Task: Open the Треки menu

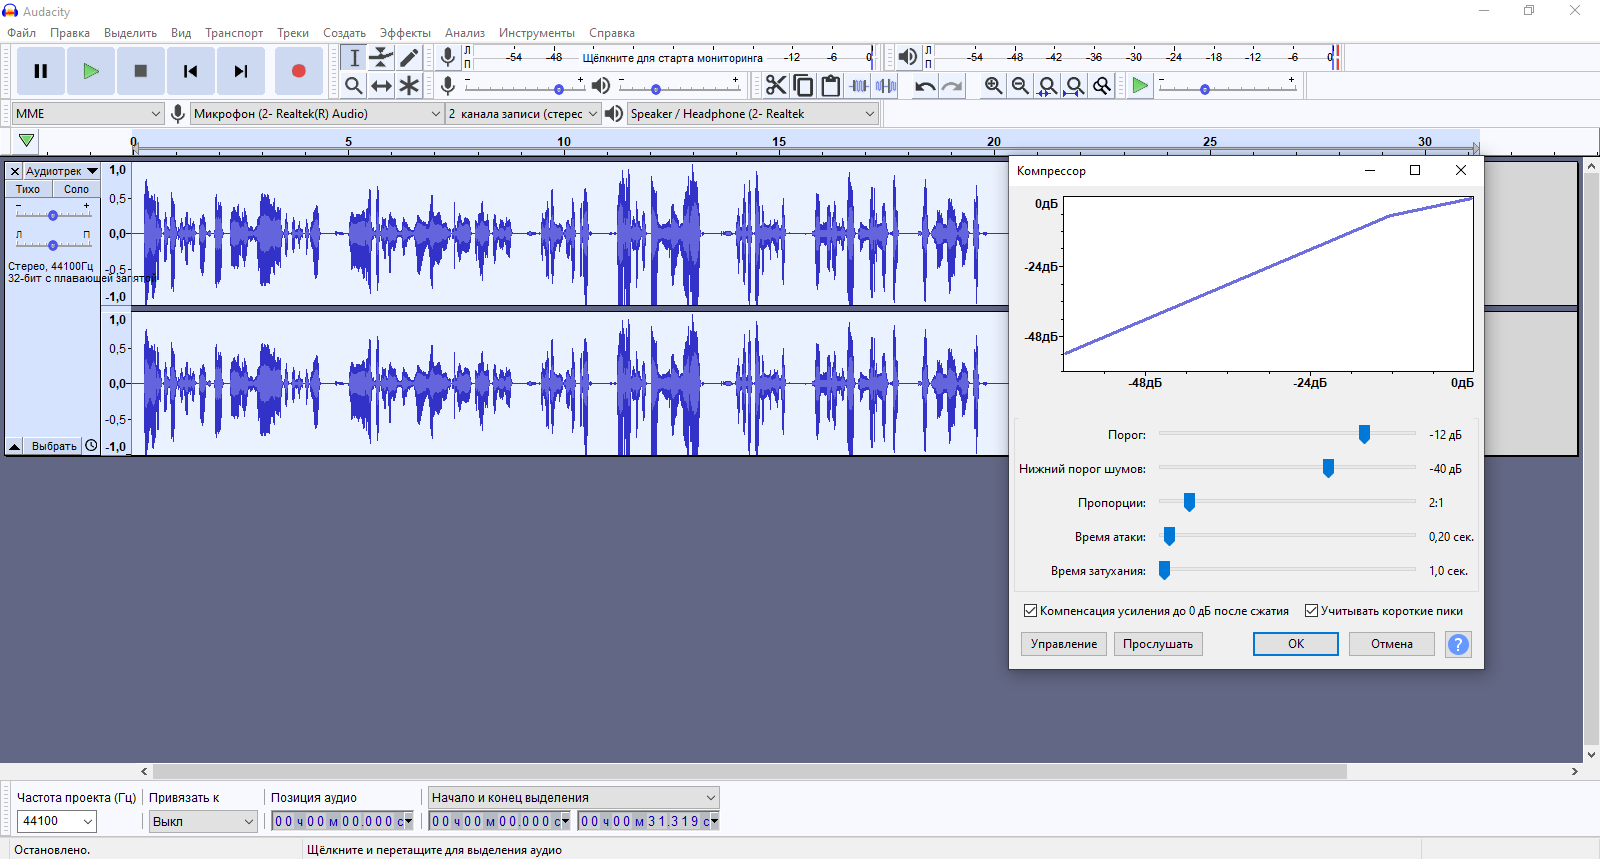Action: [293, 33]
